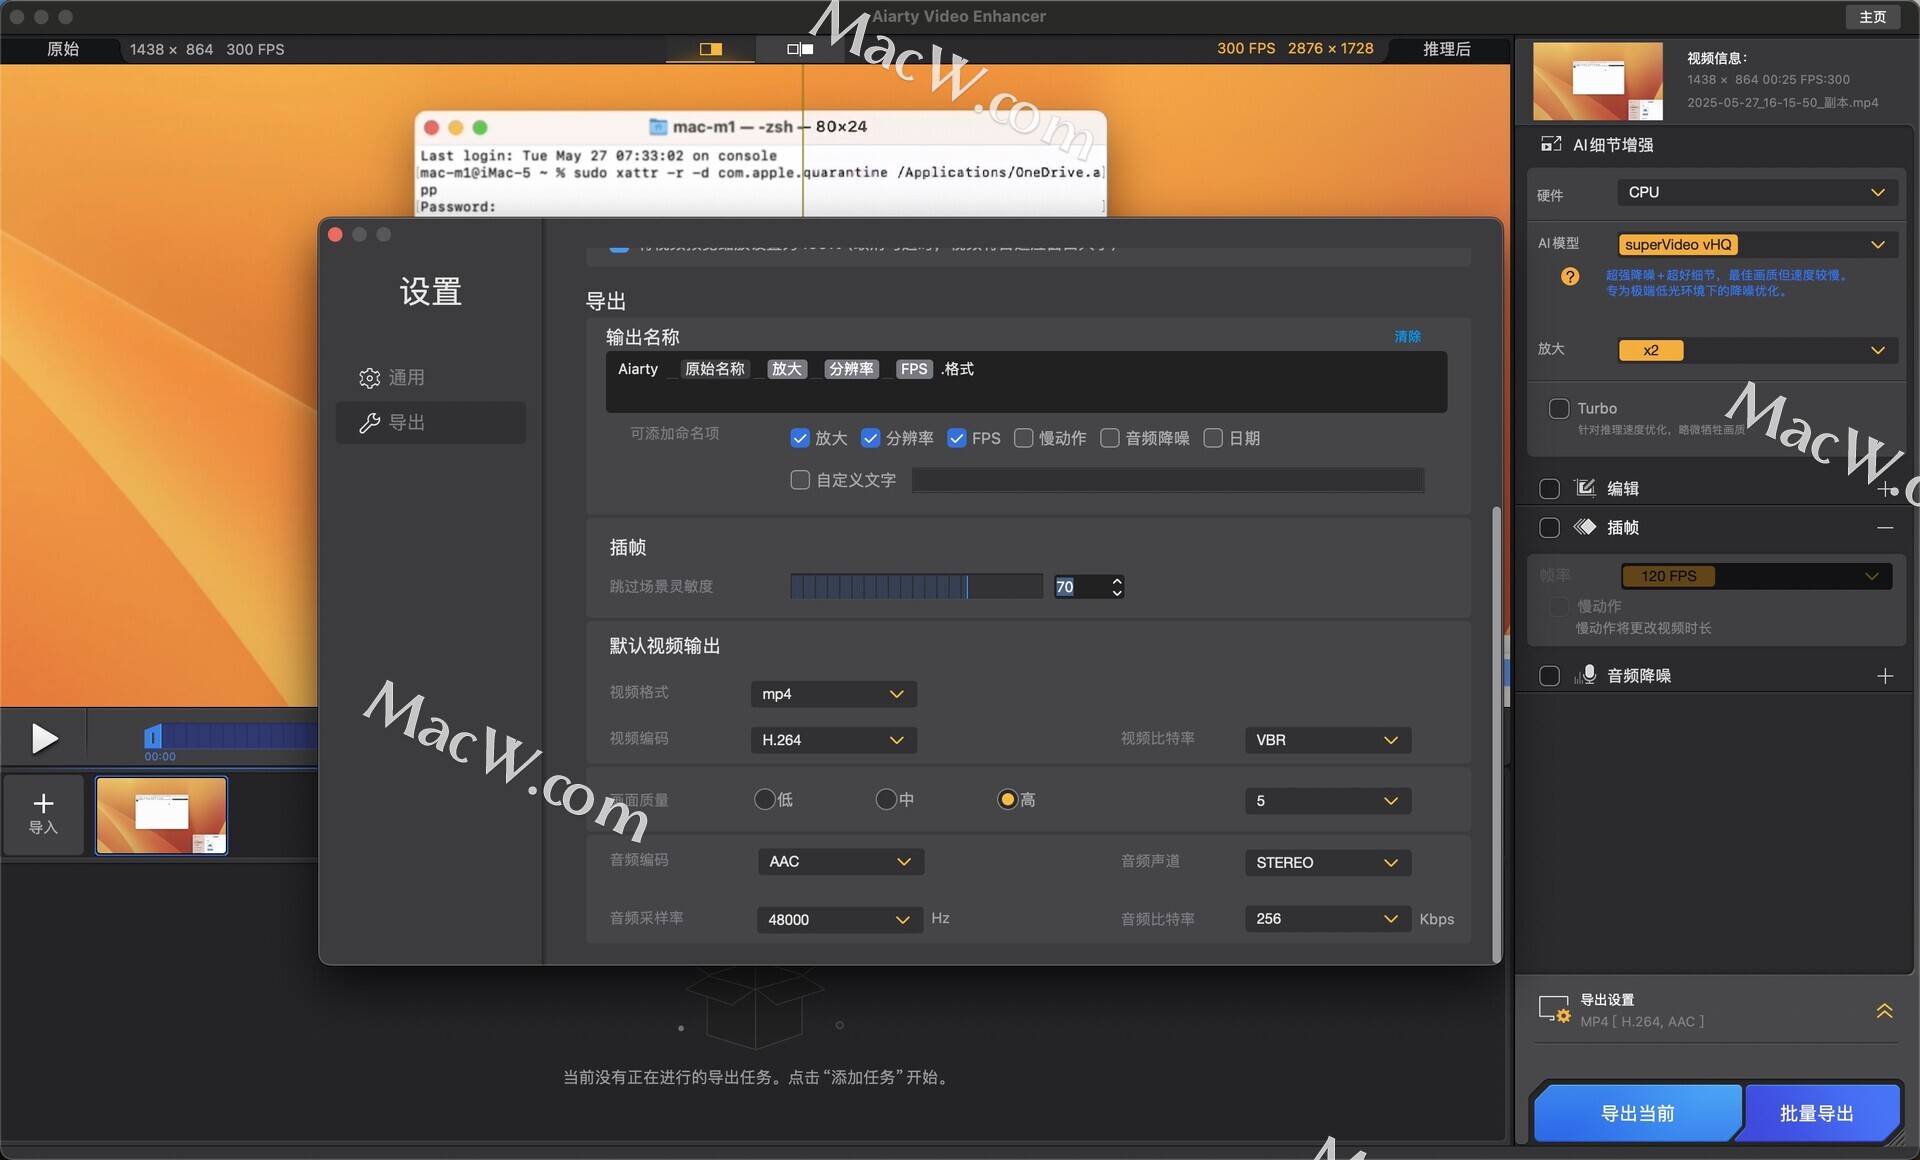Expand export settings with double chevron
The width and height of the screenshot is (1920, 1160).
point(1884,1011)
